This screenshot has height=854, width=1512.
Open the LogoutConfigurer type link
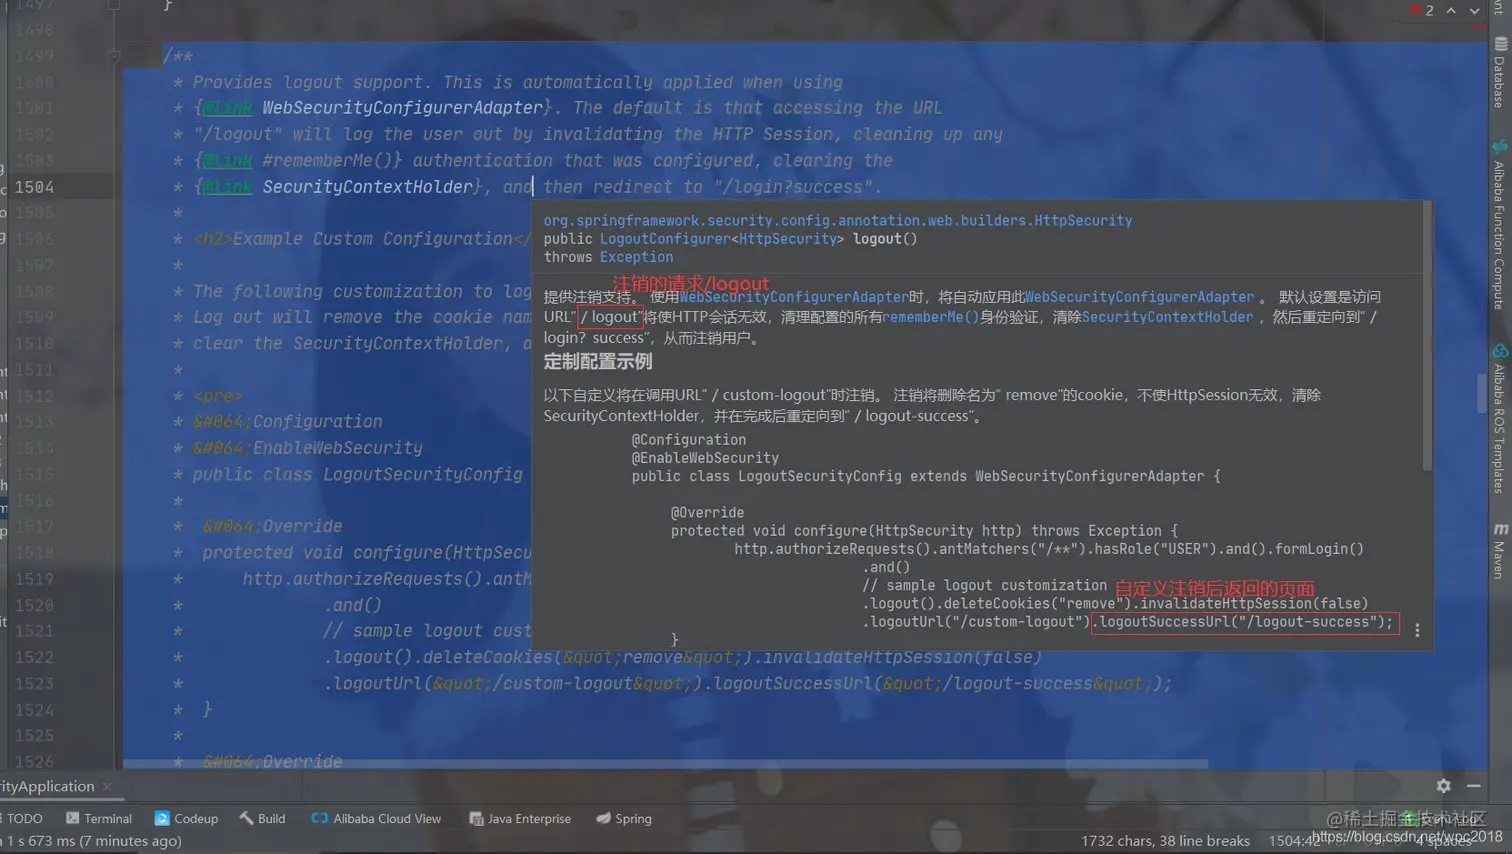665,238
